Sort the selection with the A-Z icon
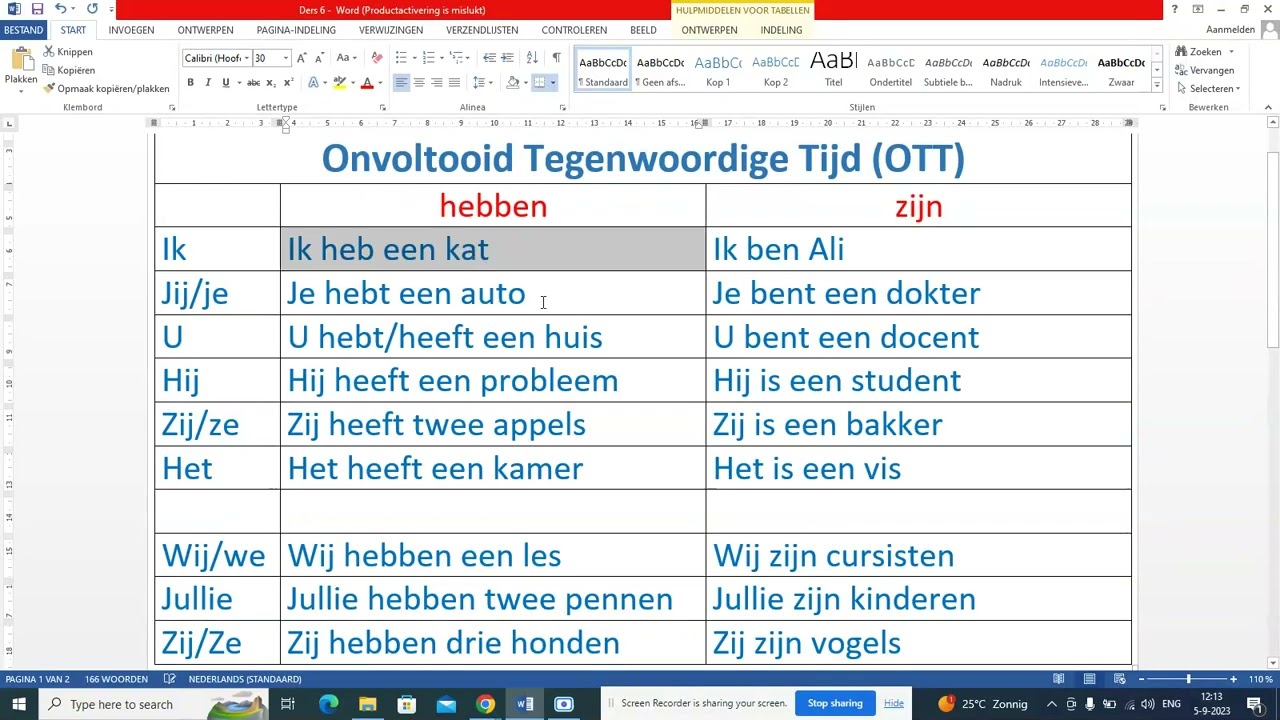Viewport: 1280px width, 720px height. [x=532, y=58]
